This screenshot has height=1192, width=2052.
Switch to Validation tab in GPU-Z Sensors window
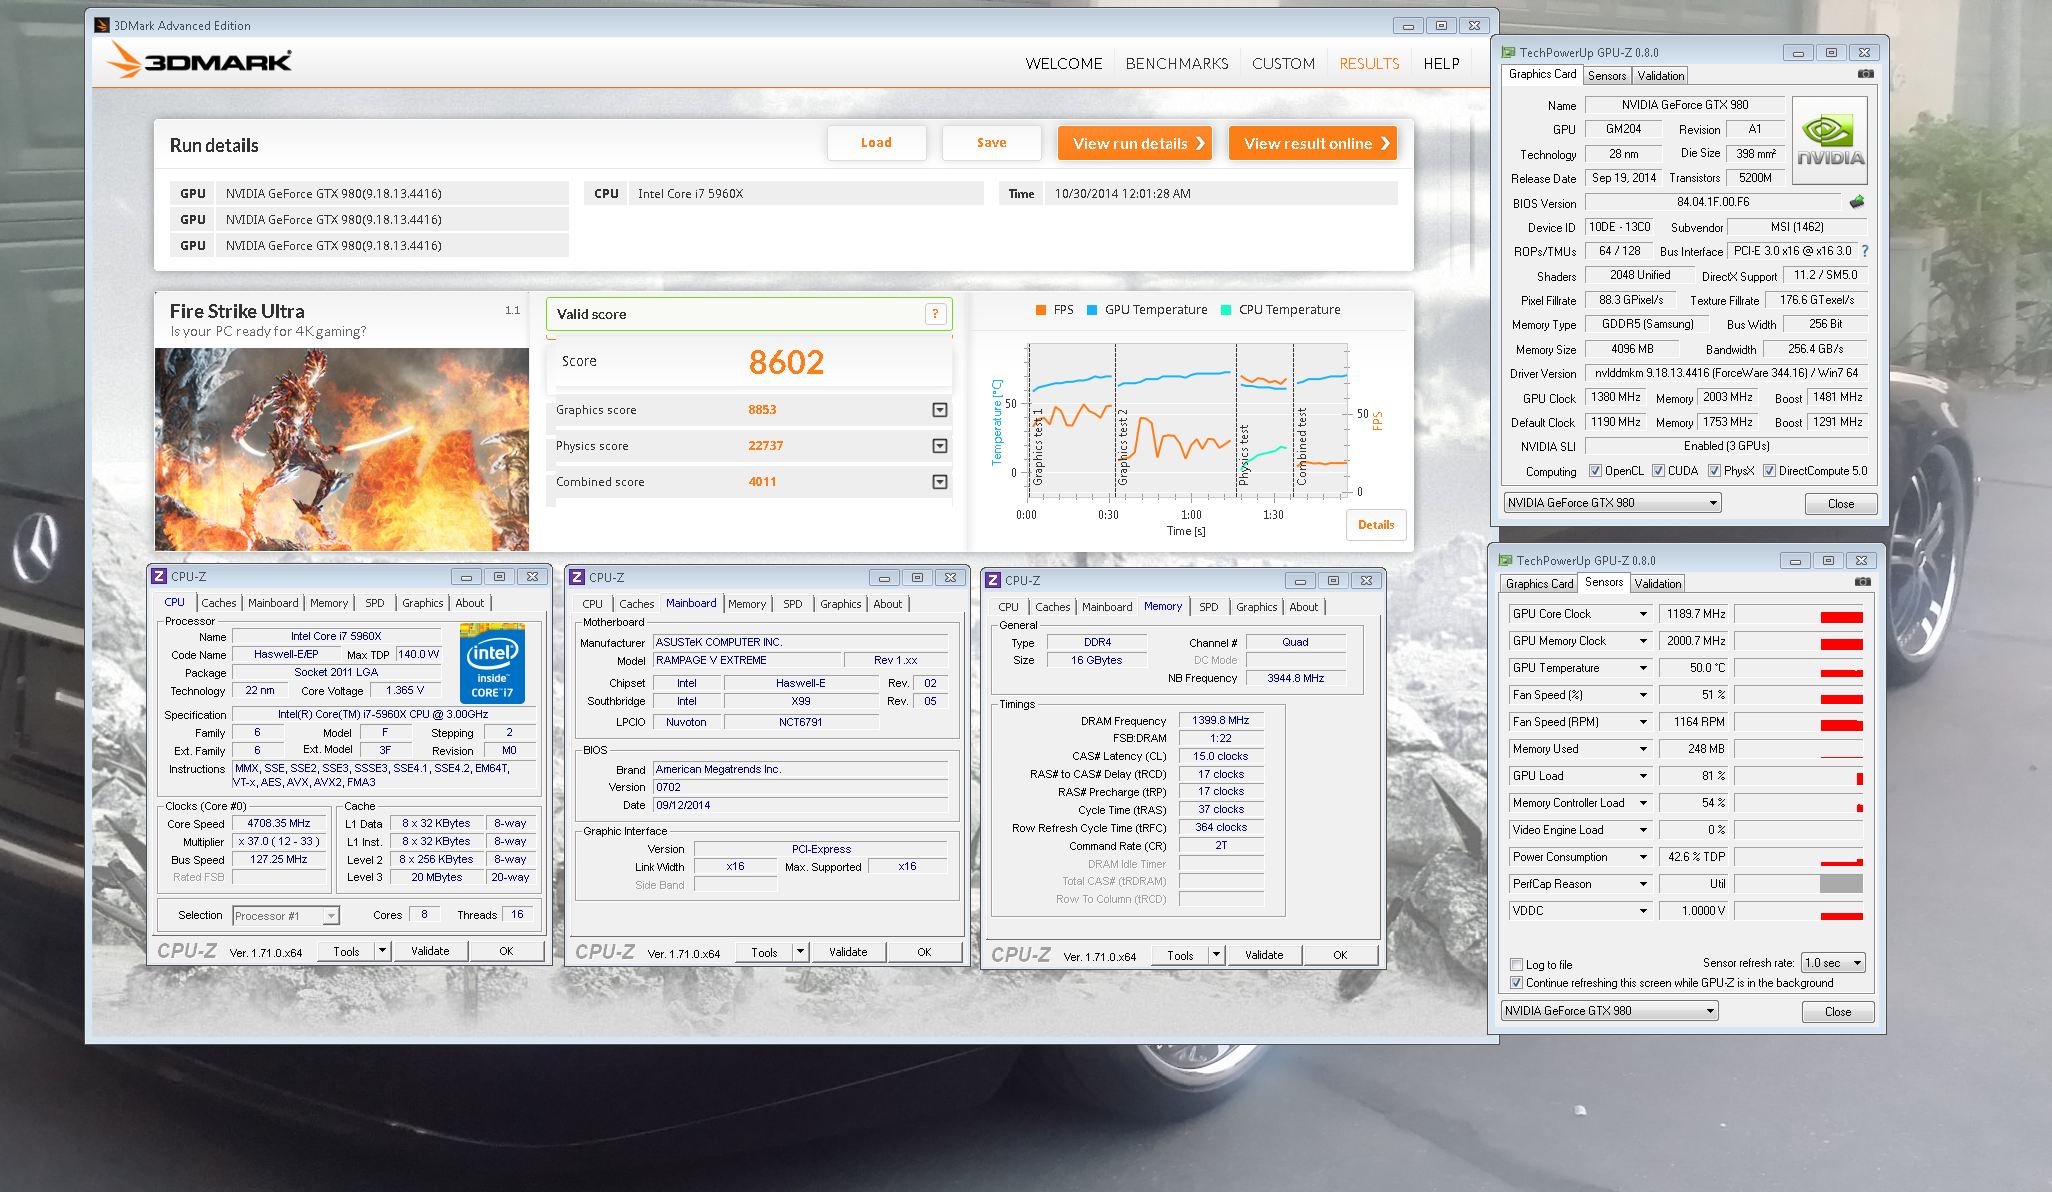pyautogui.click(x=1658, y=584)
